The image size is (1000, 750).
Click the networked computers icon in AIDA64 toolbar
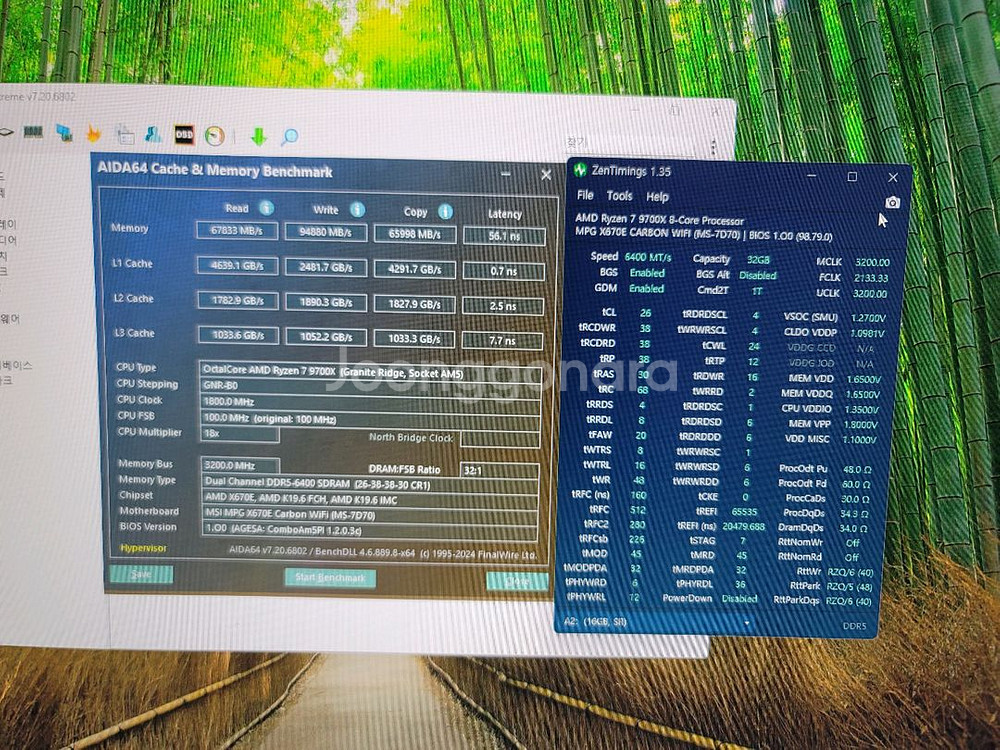click(x=64, y=133)
